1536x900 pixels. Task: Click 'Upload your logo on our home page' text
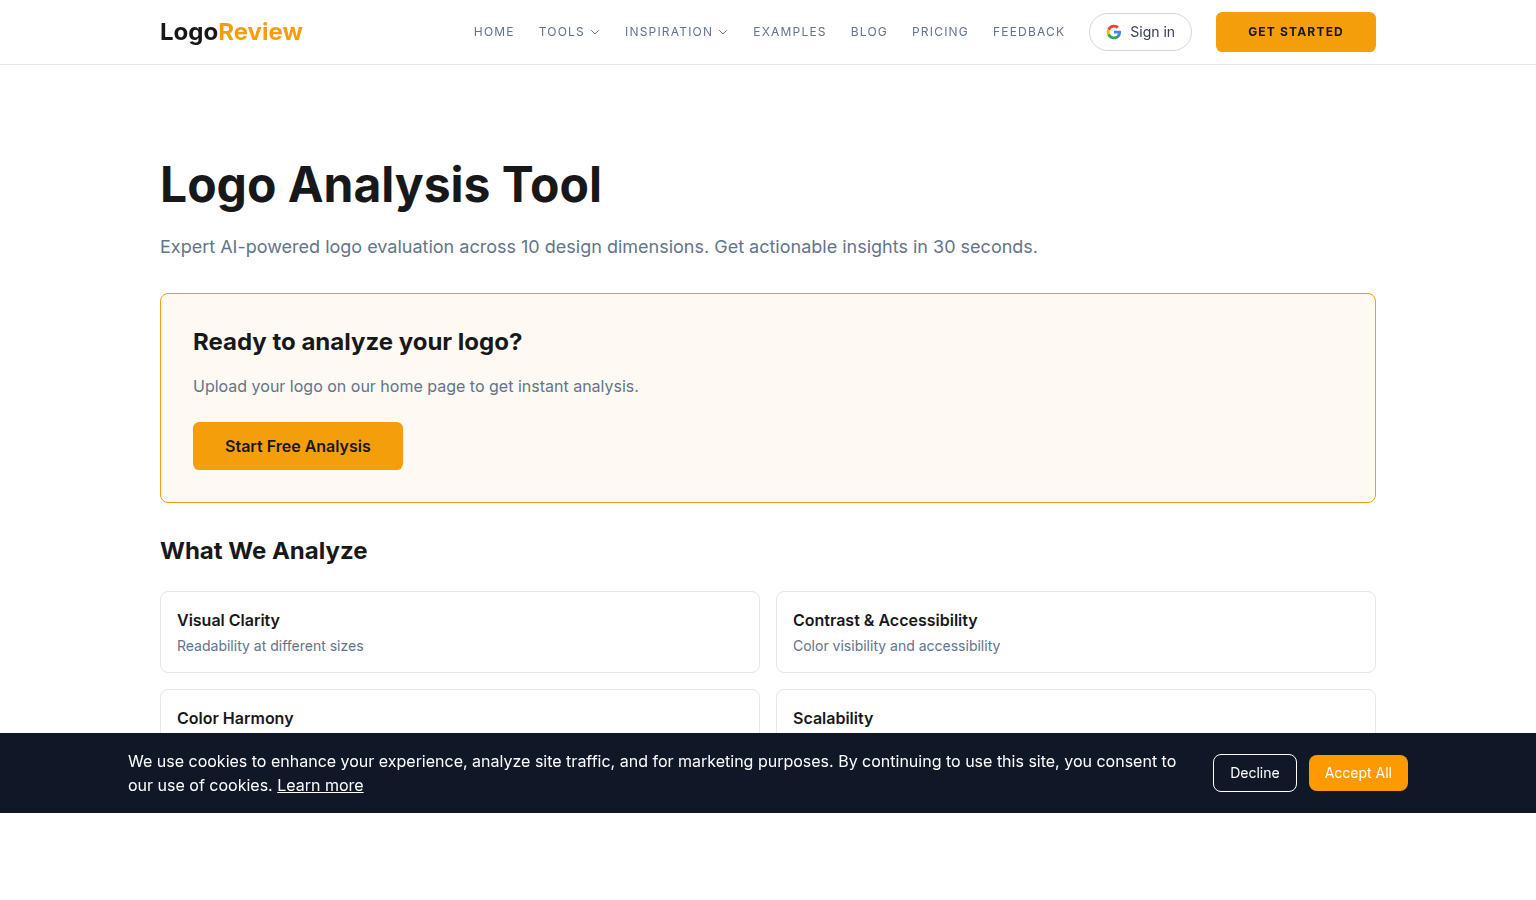[x=416, y=386]
